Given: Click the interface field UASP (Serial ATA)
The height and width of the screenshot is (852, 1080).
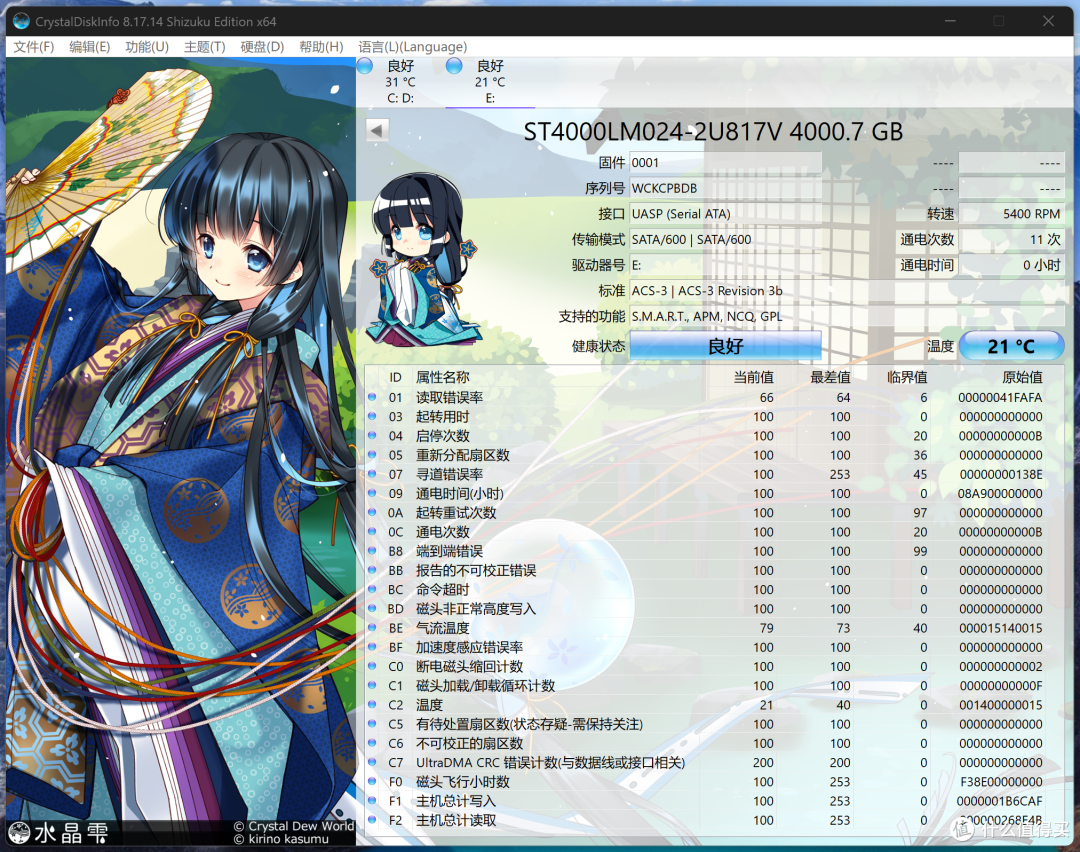Looking at the screenshot, I should point(725,214).
